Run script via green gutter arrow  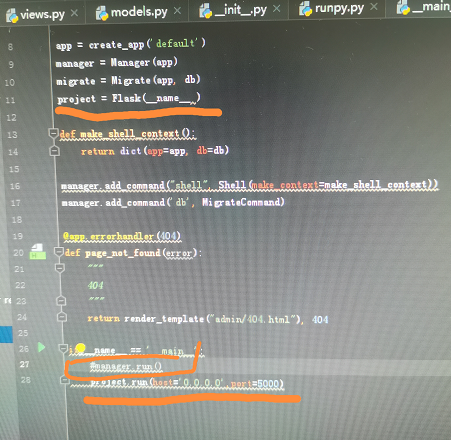41,347
